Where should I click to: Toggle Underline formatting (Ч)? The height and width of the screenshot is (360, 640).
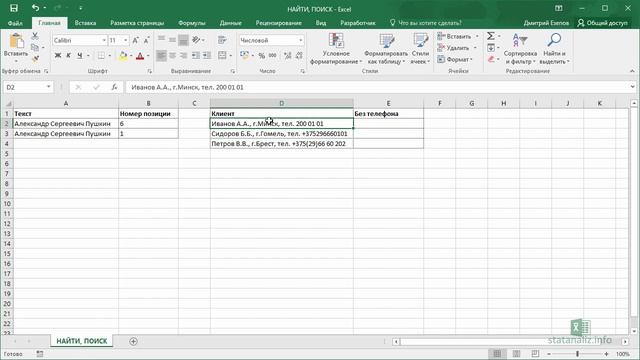[80, 56]
